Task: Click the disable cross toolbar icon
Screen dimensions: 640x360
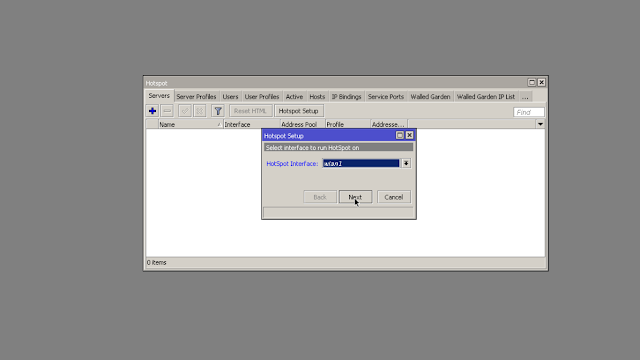Action: coord(200,111)
